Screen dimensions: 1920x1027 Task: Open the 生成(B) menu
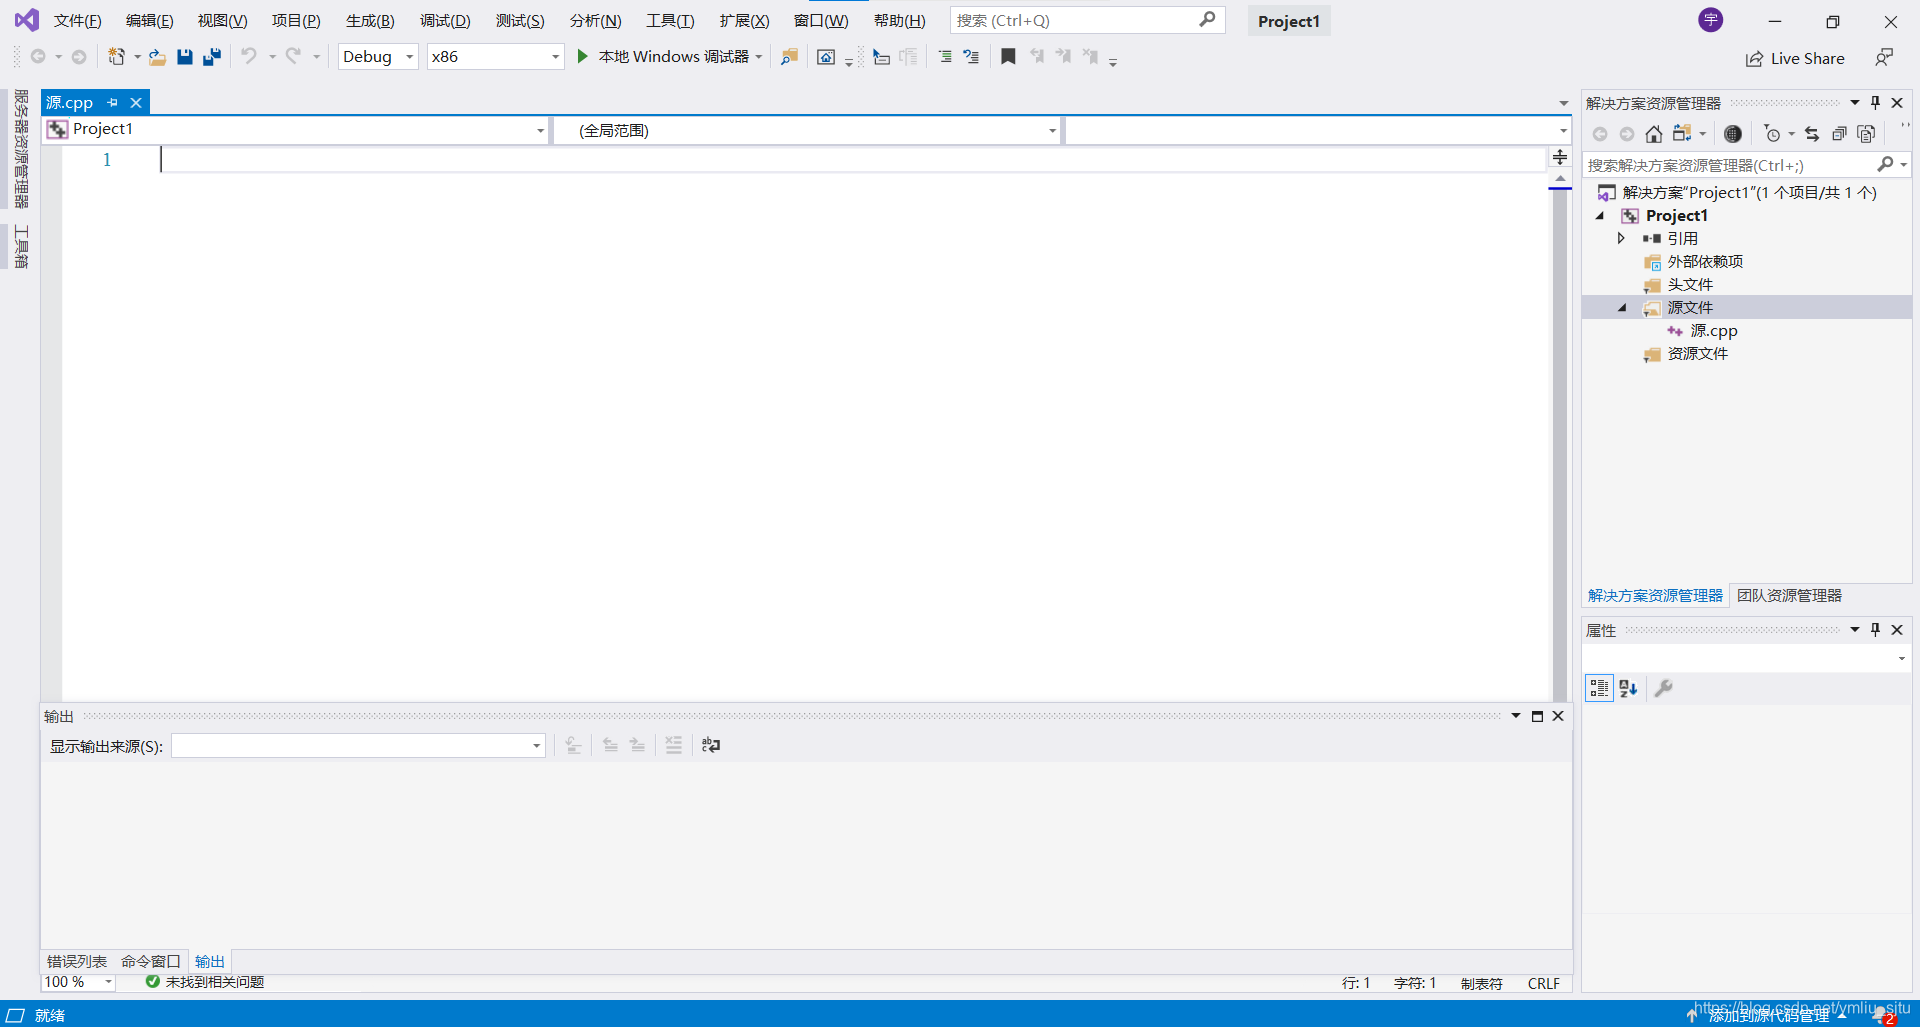(x=370, y=21)
